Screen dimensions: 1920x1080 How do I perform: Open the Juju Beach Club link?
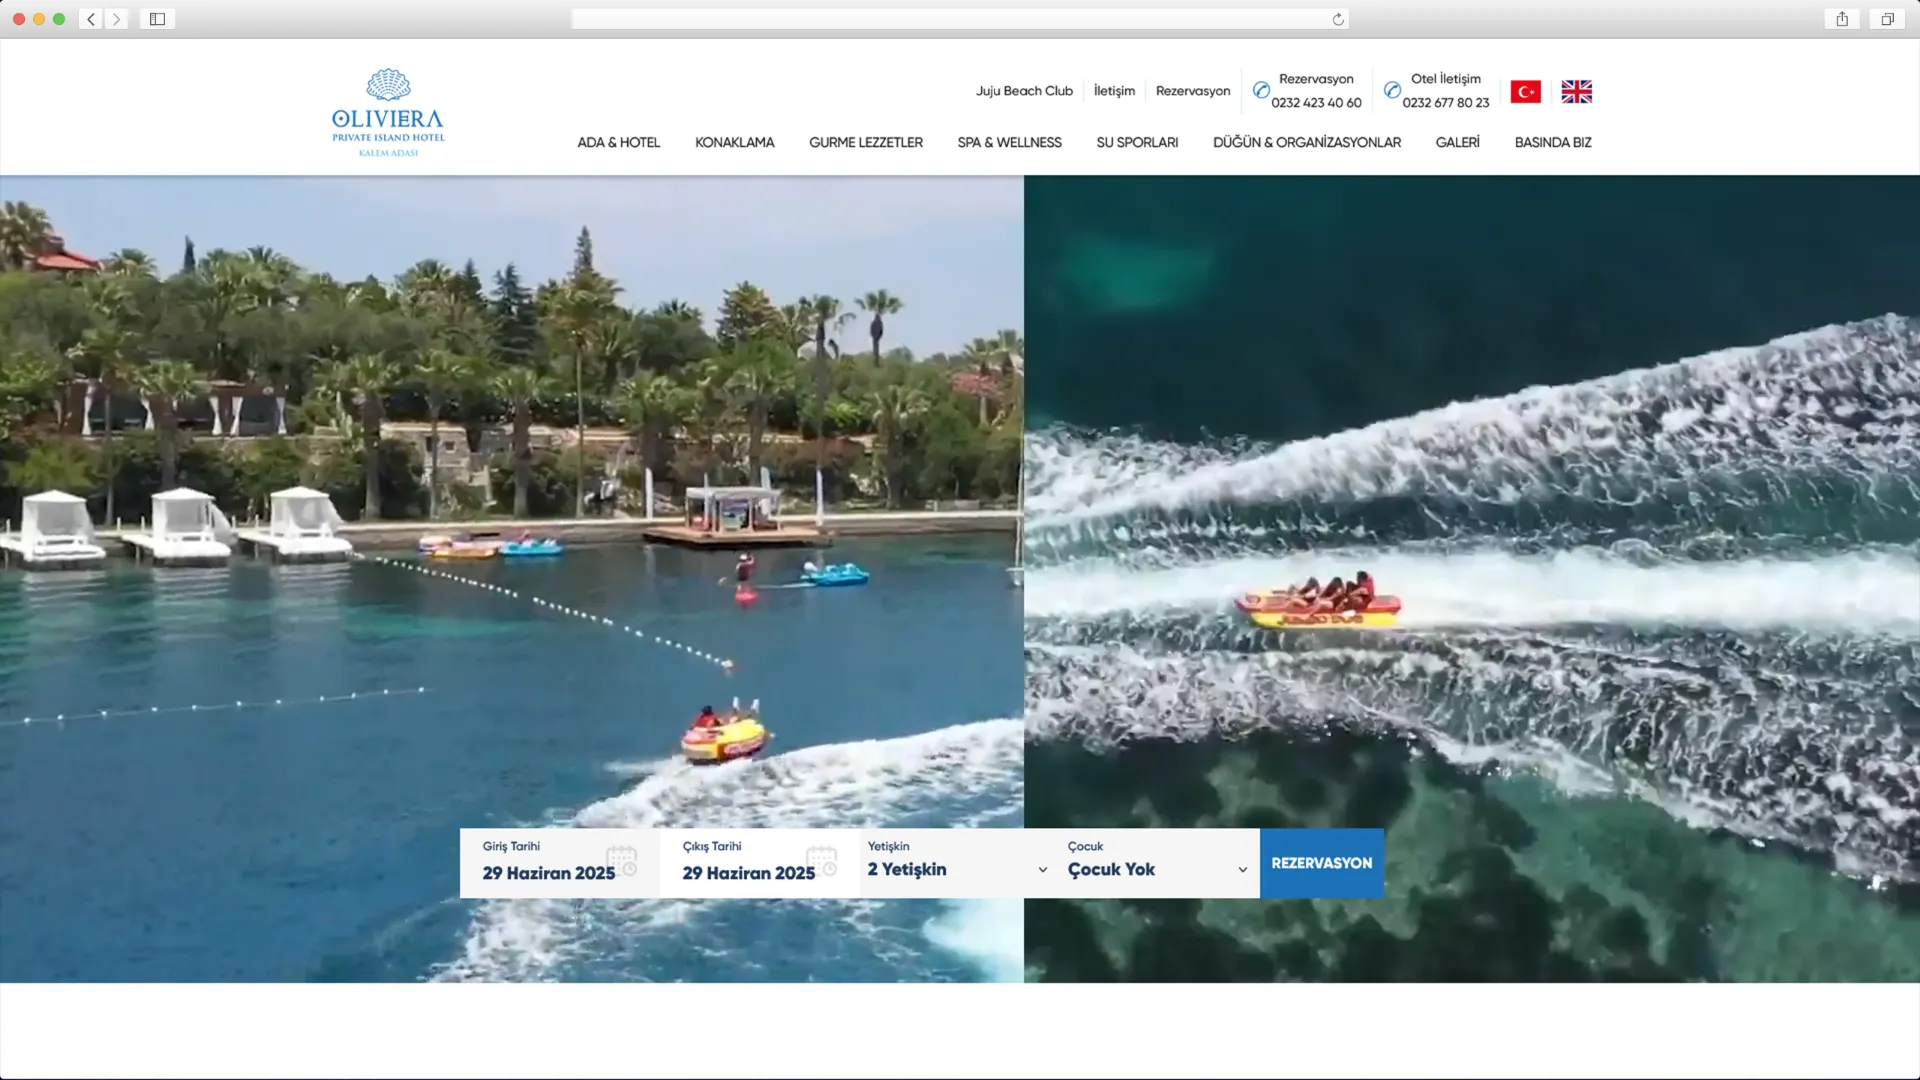pos(1024,91)
